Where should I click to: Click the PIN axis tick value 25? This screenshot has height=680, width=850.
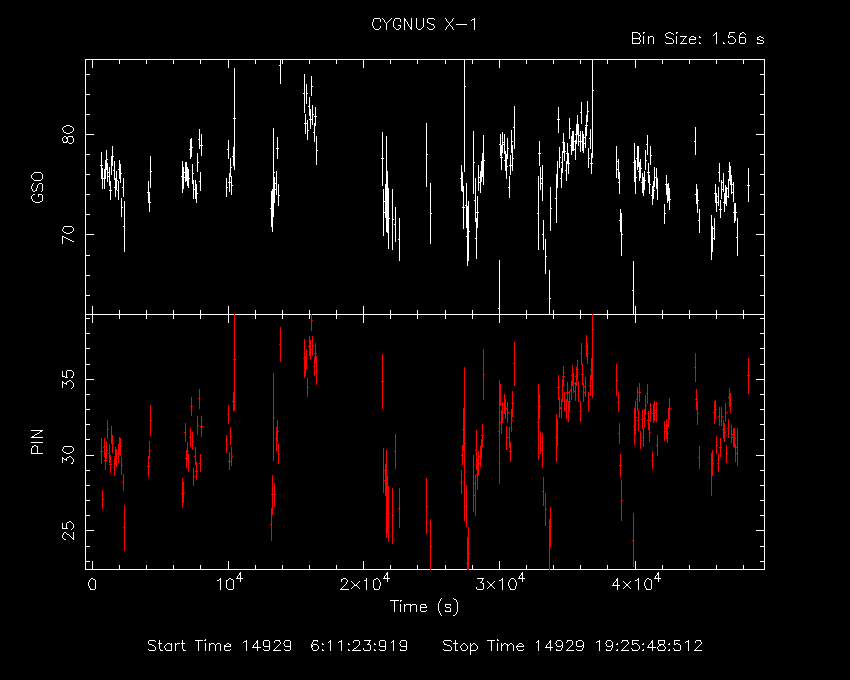tap(68, 530)
